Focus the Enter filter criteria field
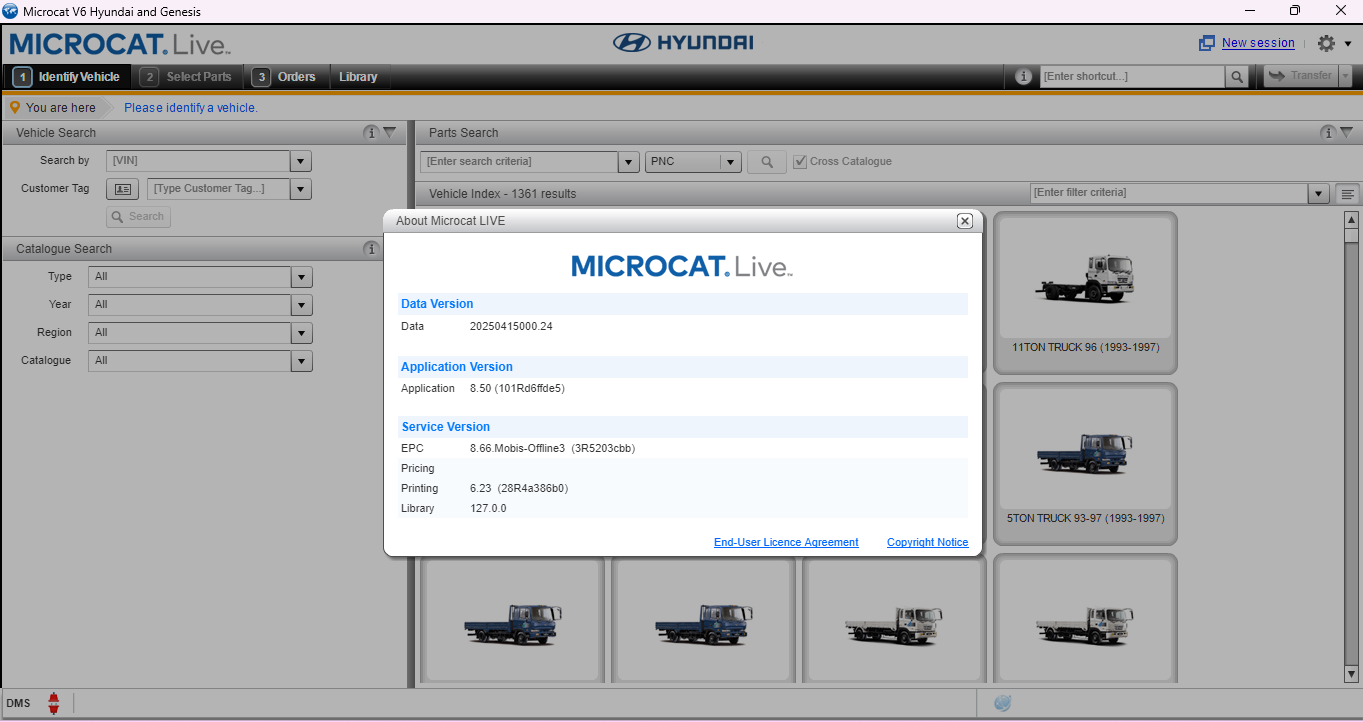 tap(1169, 193)
